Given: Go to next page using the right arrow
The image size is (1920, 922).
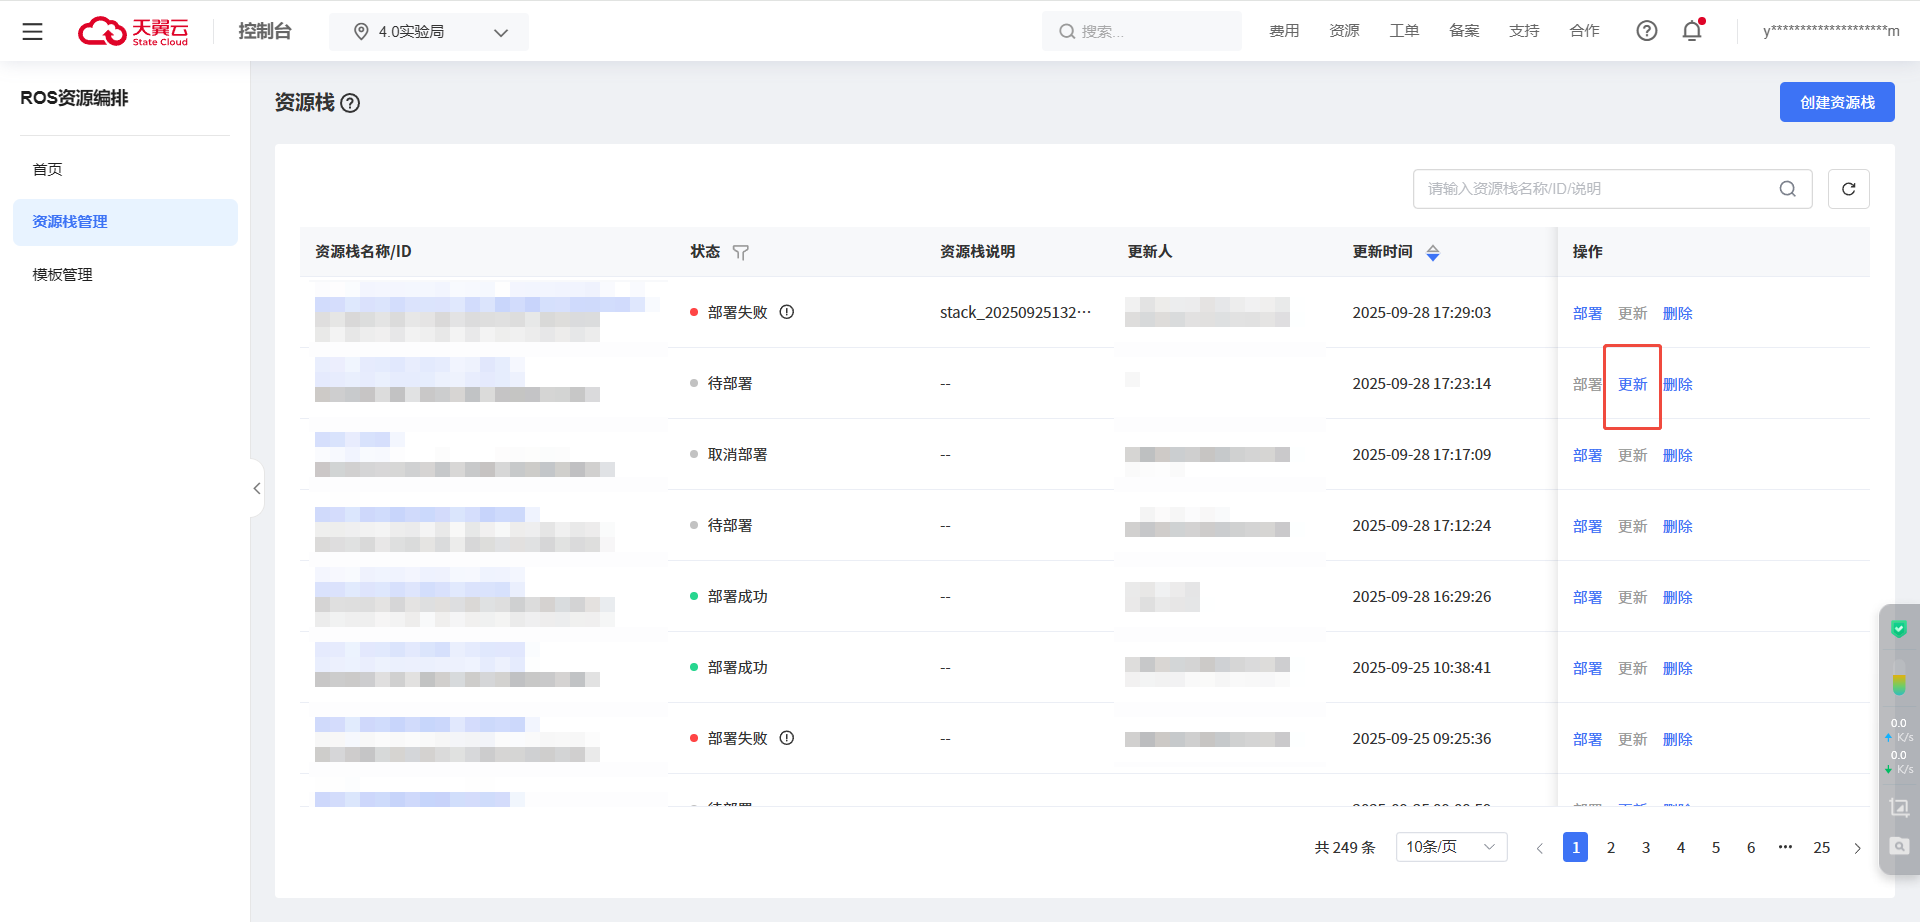Looking at the screenshot, I should tap(1857, 848).
